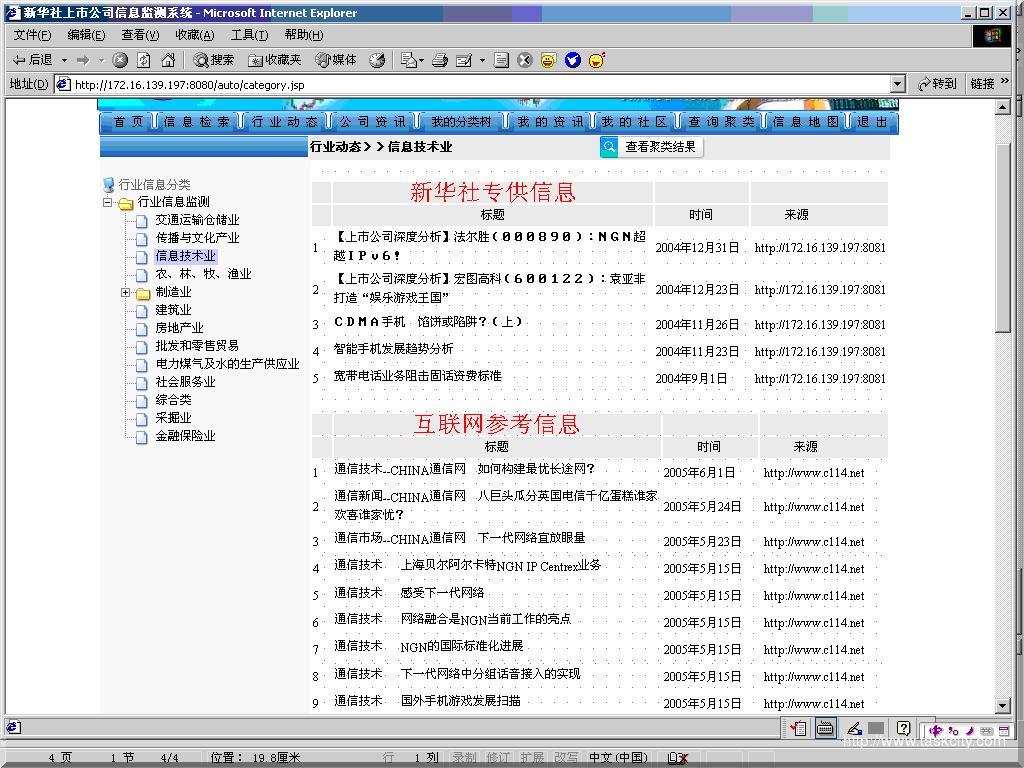The height and width of the screenshot is (768, 1024).
Task: Click the Stop button in IE toolbar
Action: coord(120,60)
